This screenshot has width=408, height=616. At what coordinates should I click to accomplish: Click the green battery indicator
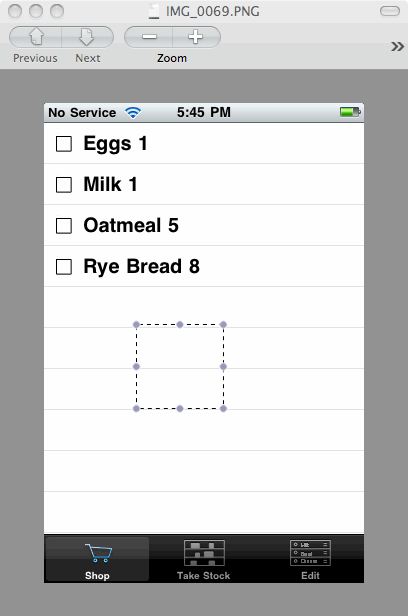pyautogui.click(x=350, y=112)
